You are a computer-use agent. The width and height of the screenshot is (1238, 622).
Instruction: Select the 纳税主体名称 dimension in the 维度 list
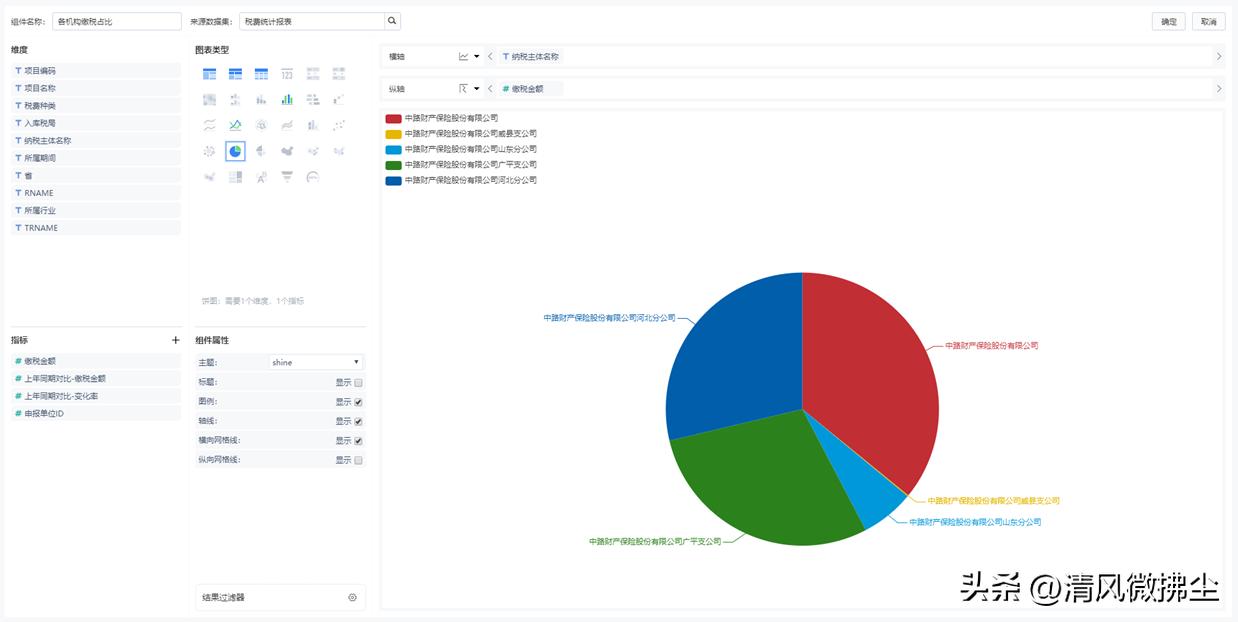coord(96,141)
